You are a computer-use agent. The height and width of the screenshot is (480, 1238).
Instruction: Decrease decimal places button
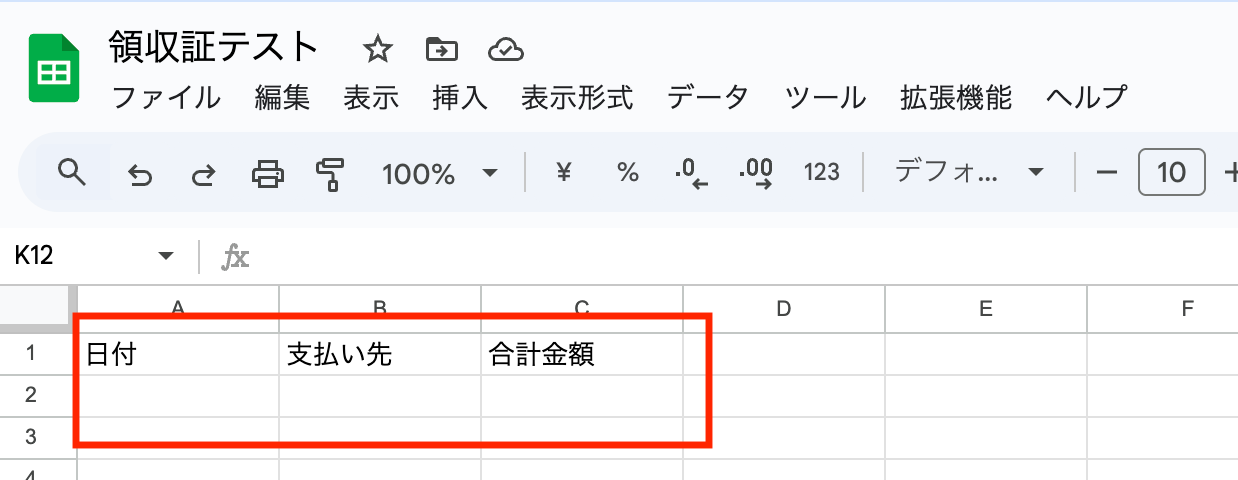(x=691, y=174)
